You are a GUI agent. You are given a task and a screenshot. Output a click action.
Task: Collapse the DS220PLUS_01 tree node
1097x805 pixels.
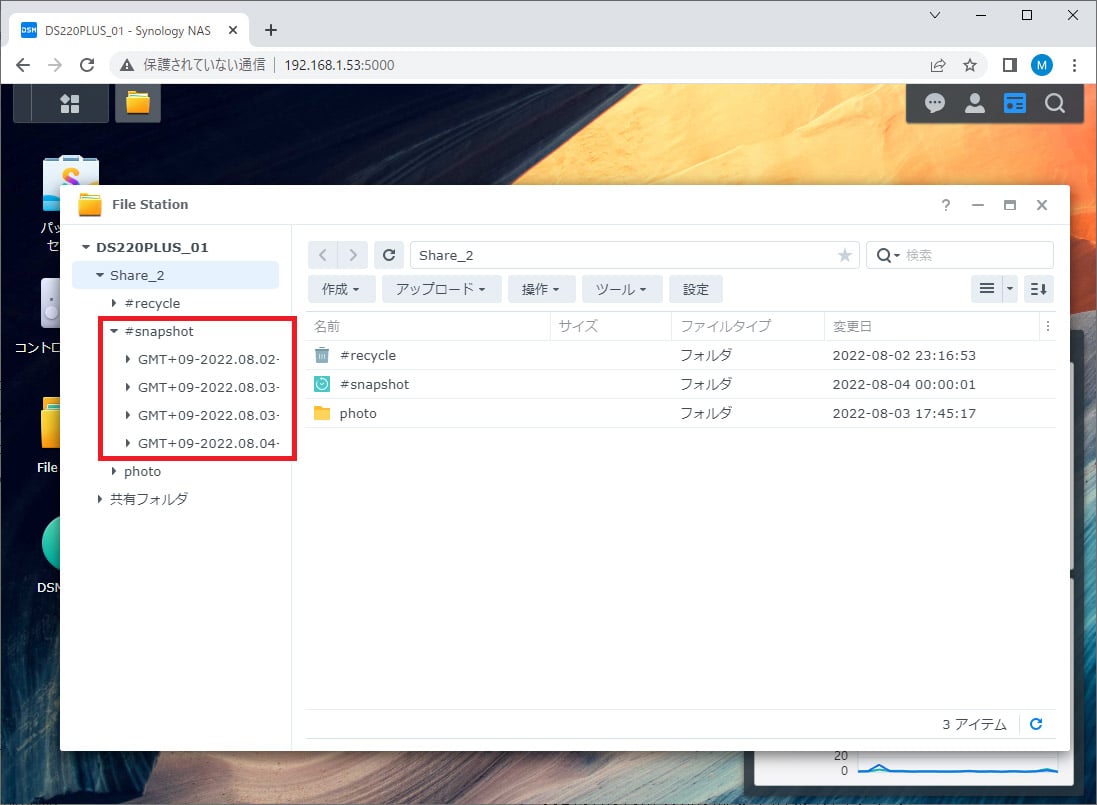pos(86,247)
